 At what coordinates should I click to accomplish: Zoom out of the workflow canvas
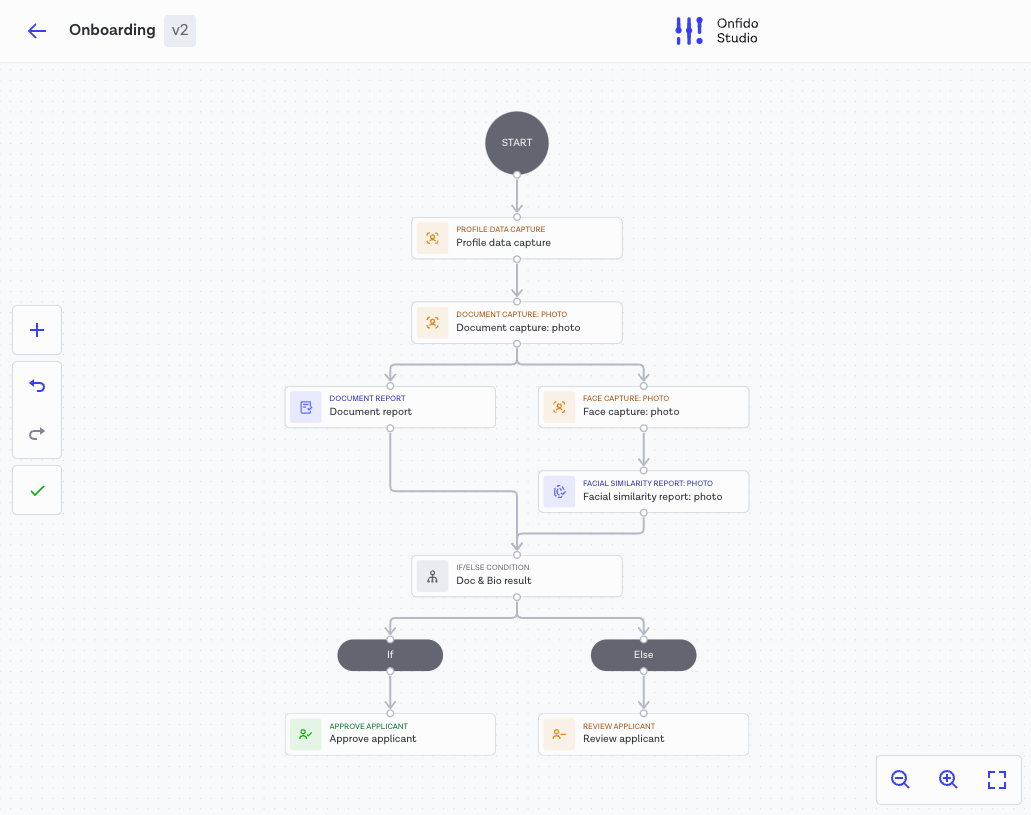click(x=900, y=779)
